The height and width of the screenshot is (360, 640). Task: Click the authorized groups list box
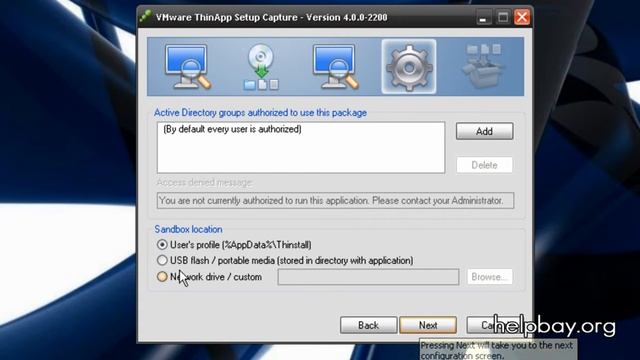301,147
